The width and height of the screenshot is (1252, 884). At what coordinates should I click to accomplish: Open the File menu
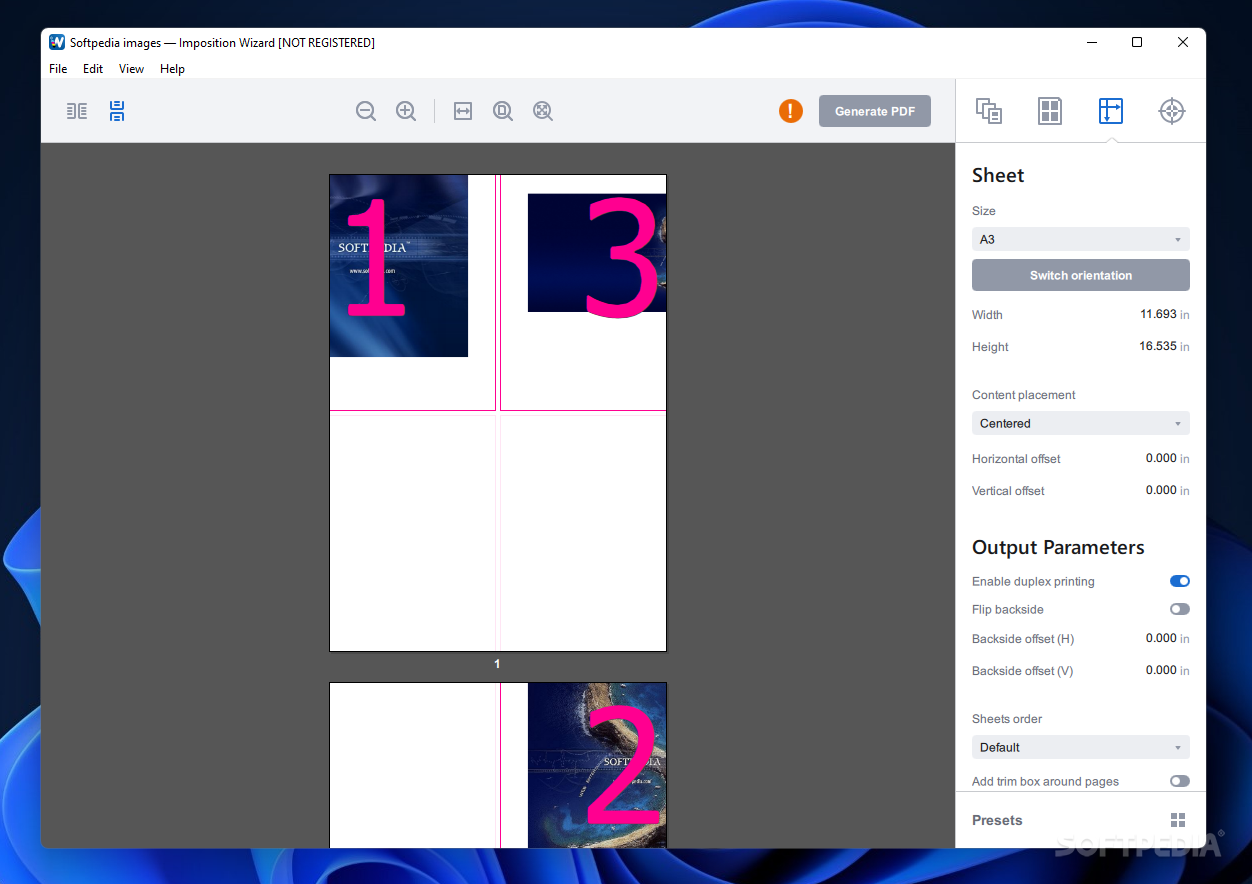[58, 69]
